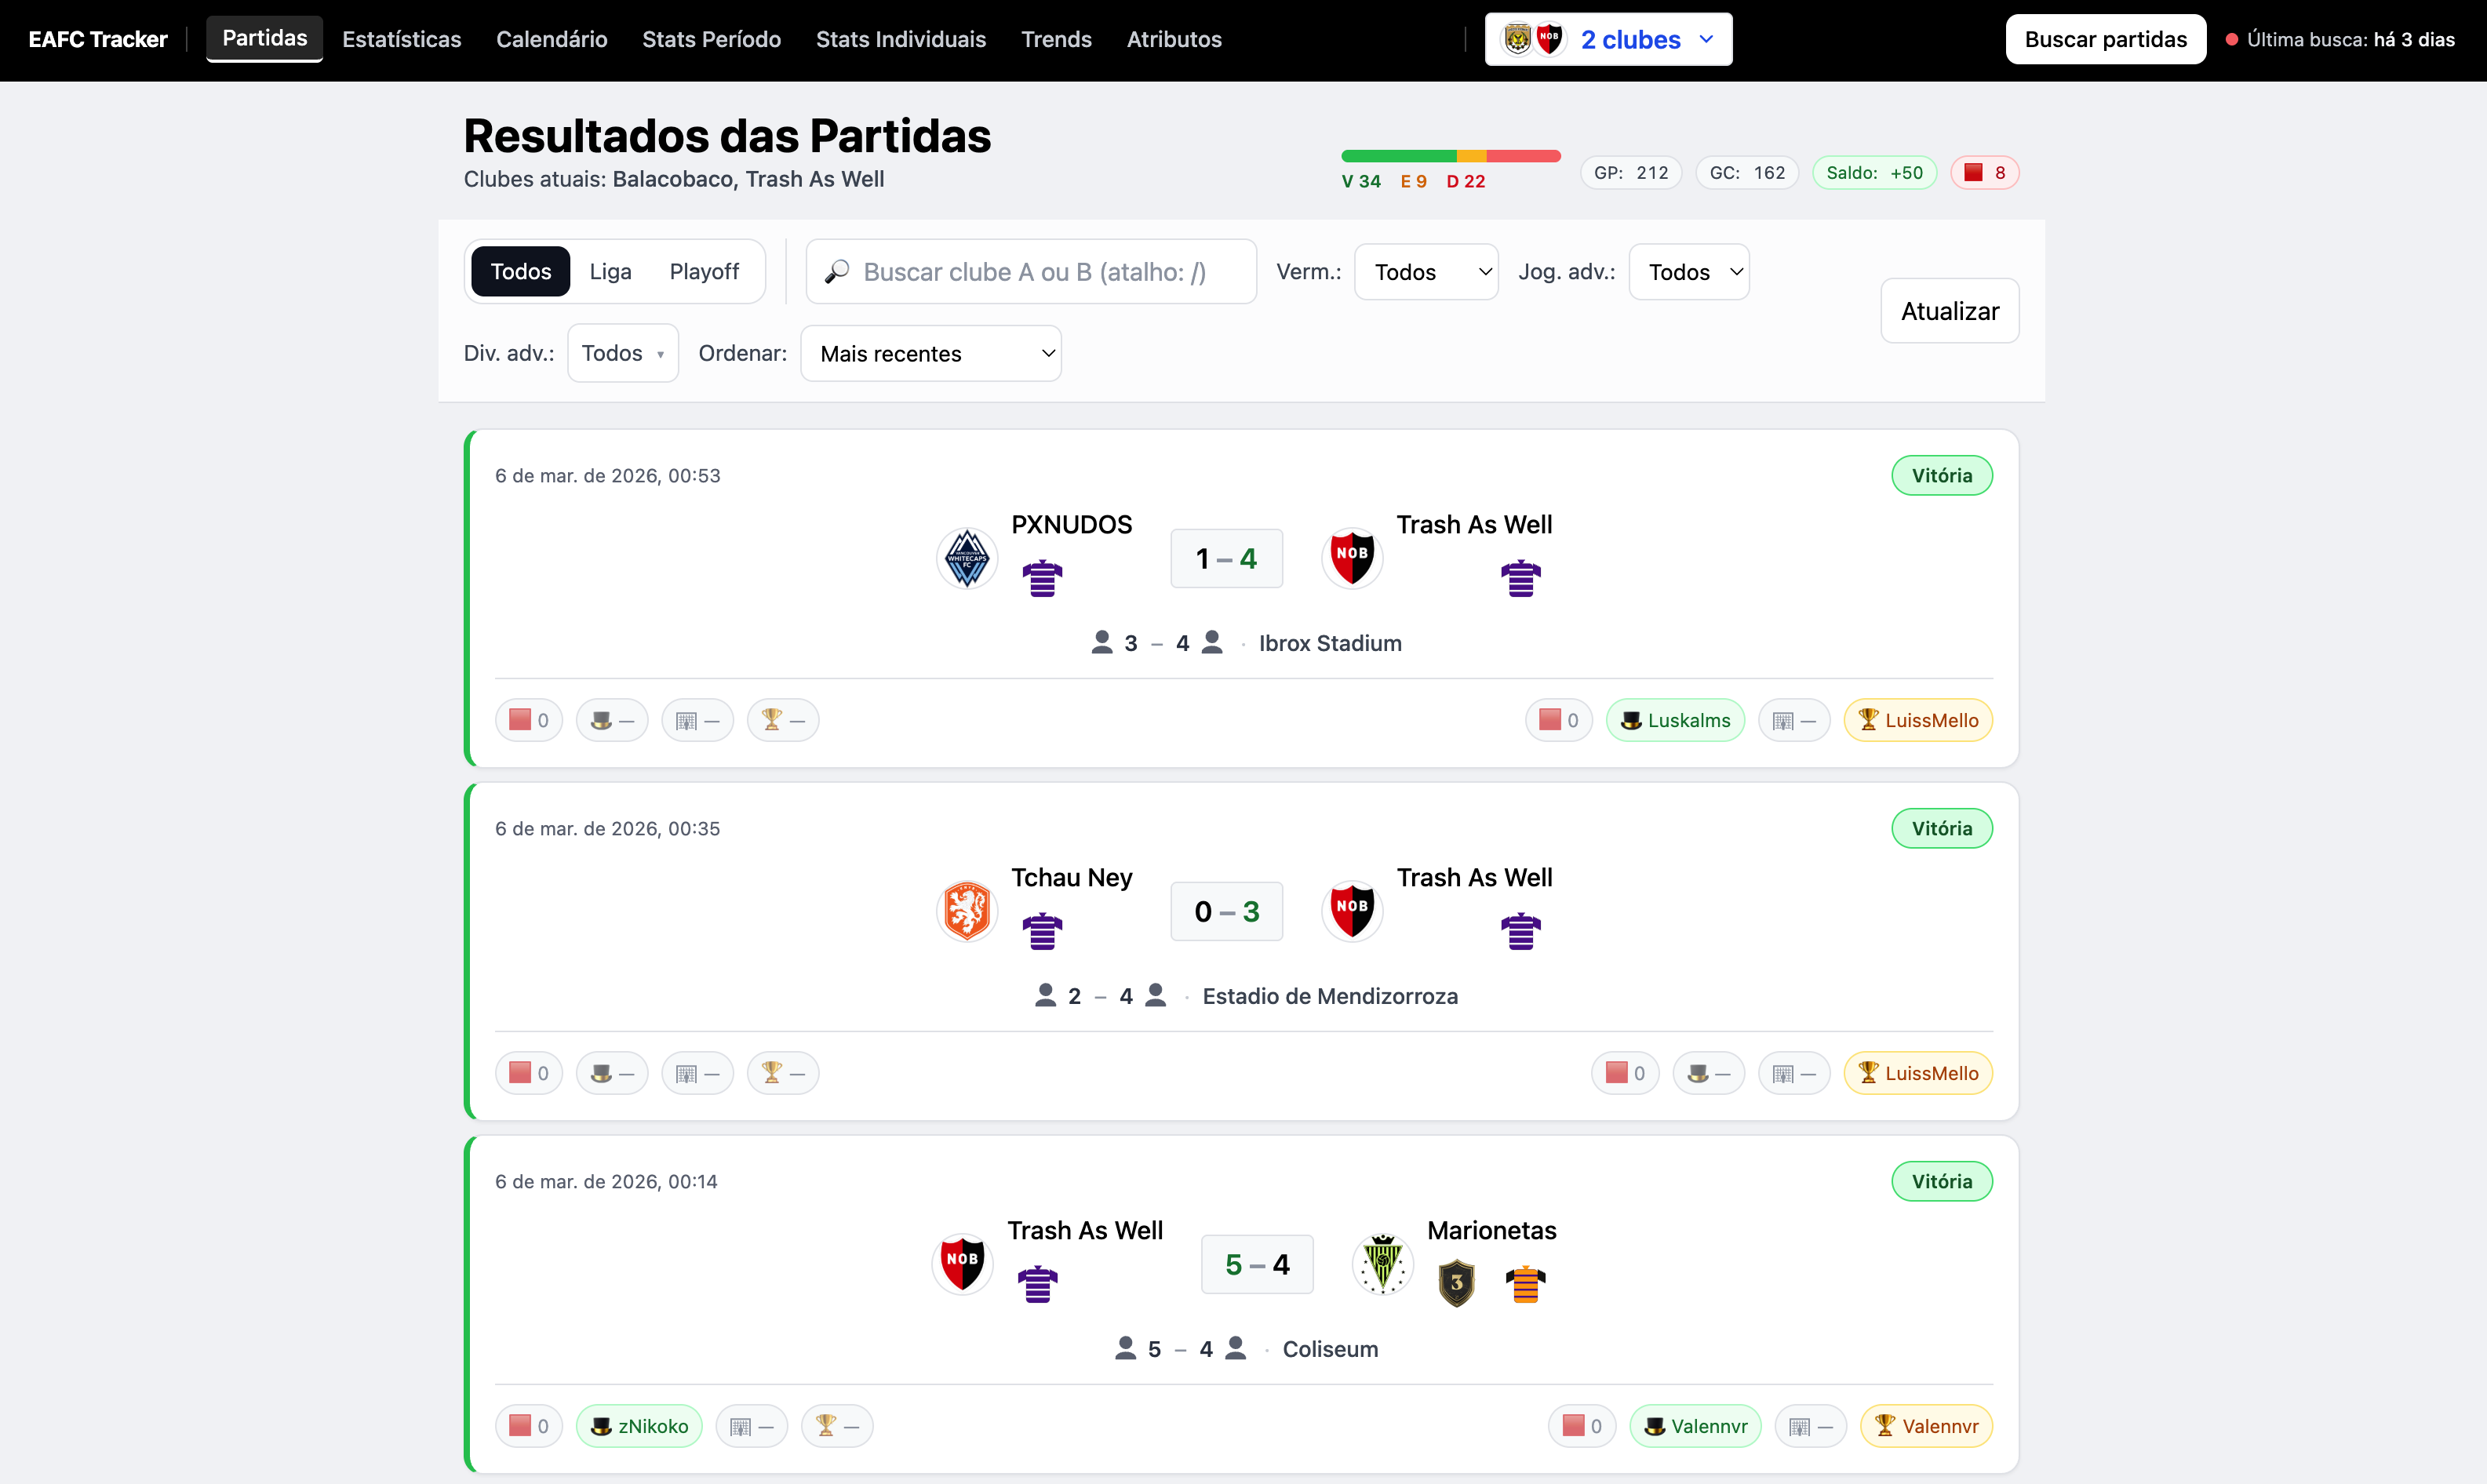The height and width of the screenshot is (1484, 2487).
Task: Click the LuissMello trophy badge in PXNUDOS match
Action: click(x=1917, y=720)
